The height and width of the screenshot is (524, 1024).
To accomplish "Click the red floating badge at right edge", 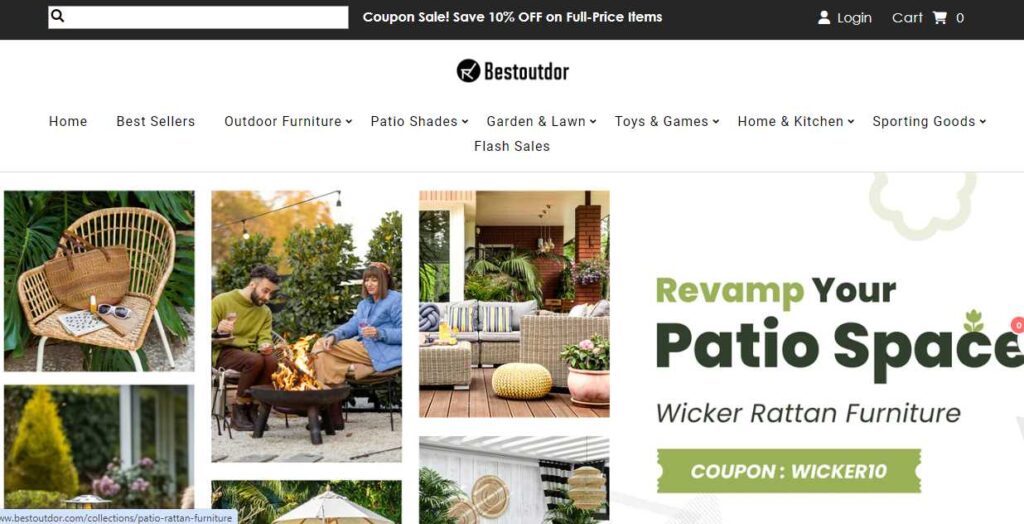I will coord(1018,324).
